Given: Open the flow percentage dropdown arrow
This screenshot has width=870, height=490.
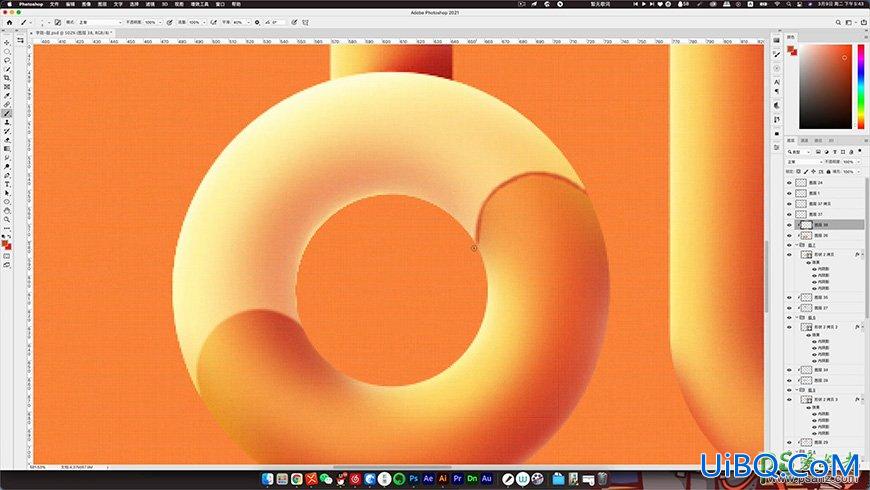Looking at the screenshot, I should (x=204, y=22).
